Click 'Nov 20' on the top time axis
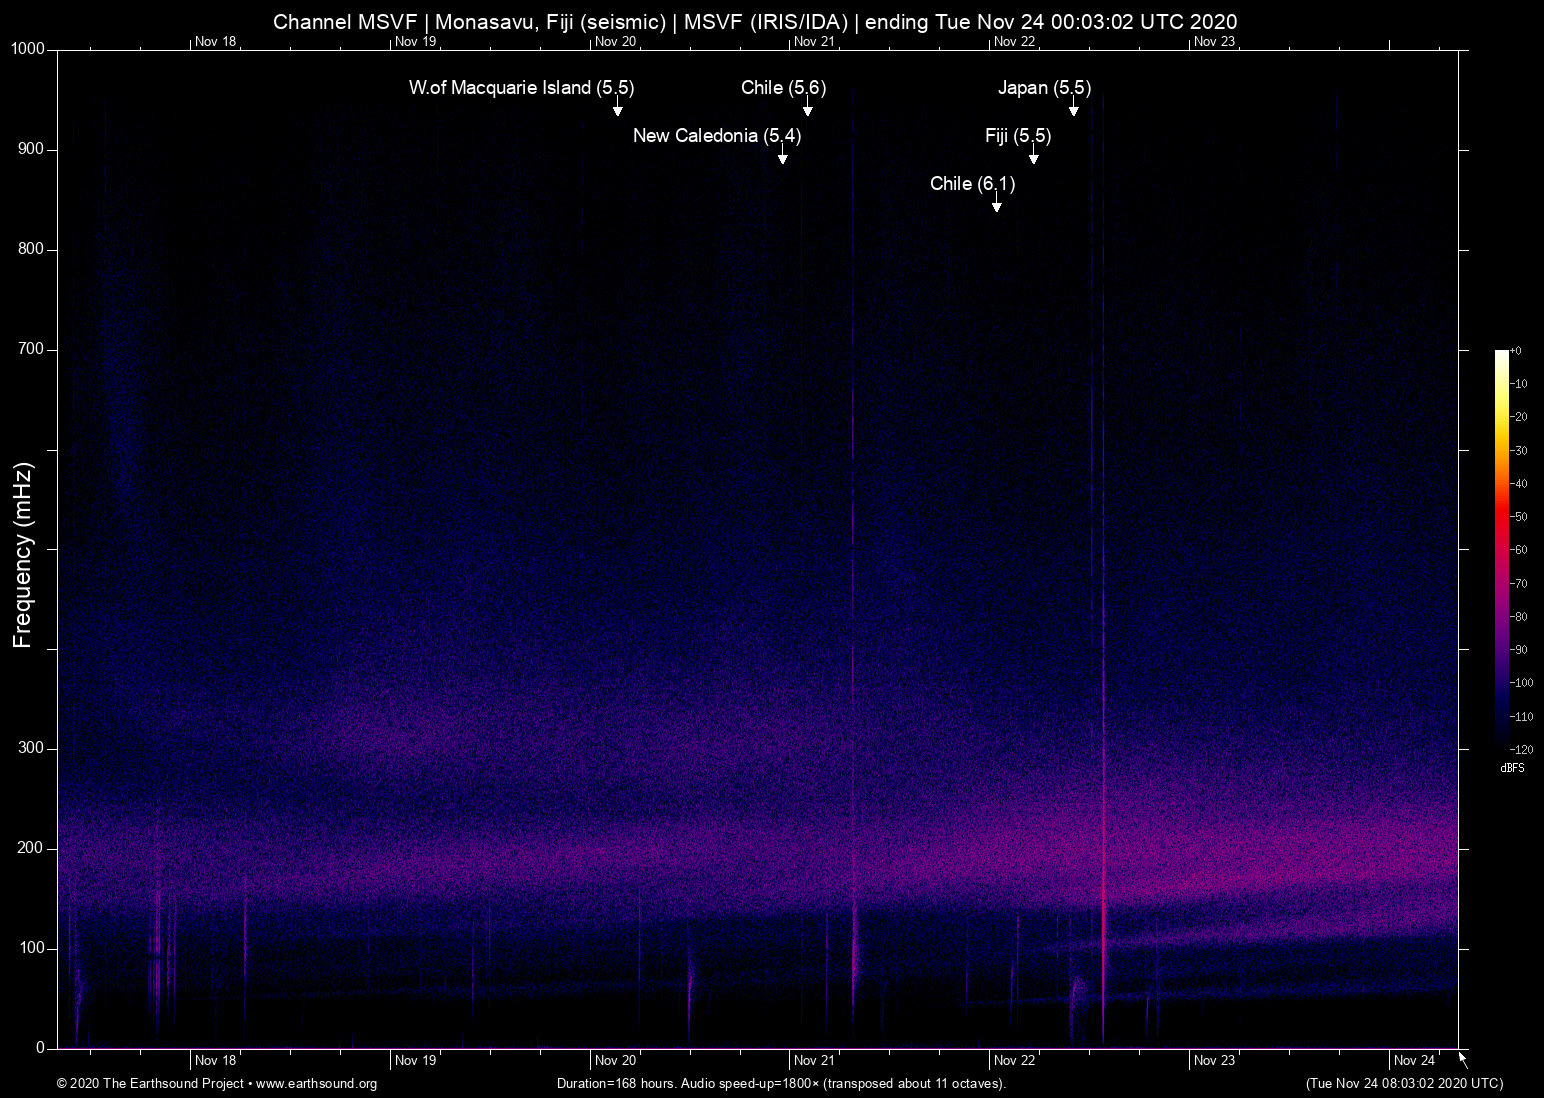1544x1098 pixels. [x=616, y=41]
